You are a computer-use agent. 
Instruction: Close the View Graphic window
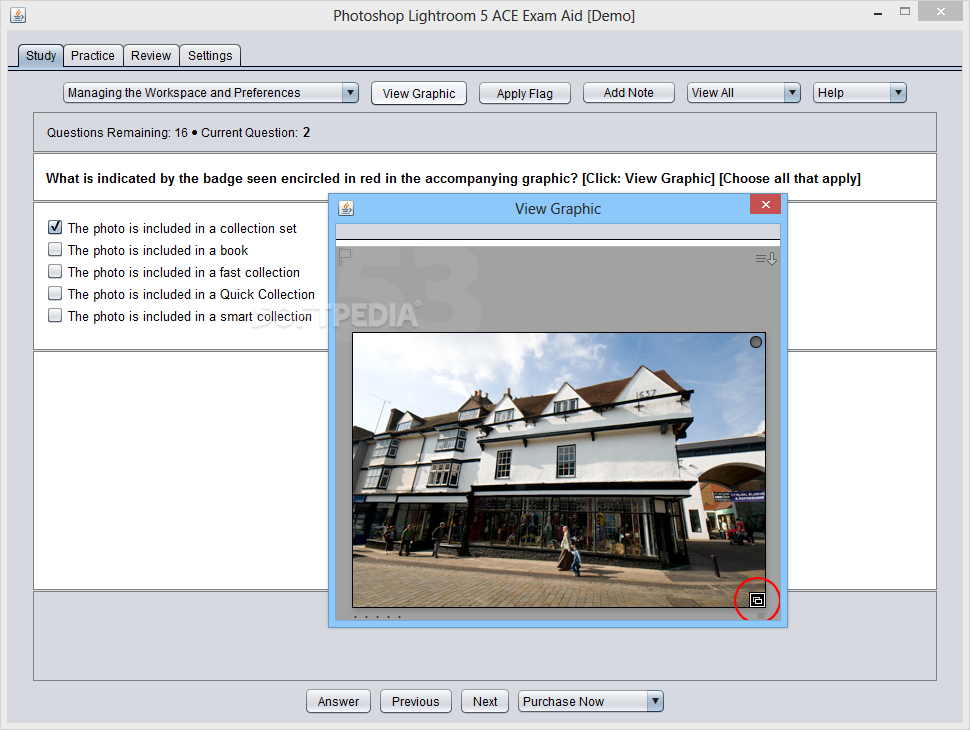coord(765,204)
